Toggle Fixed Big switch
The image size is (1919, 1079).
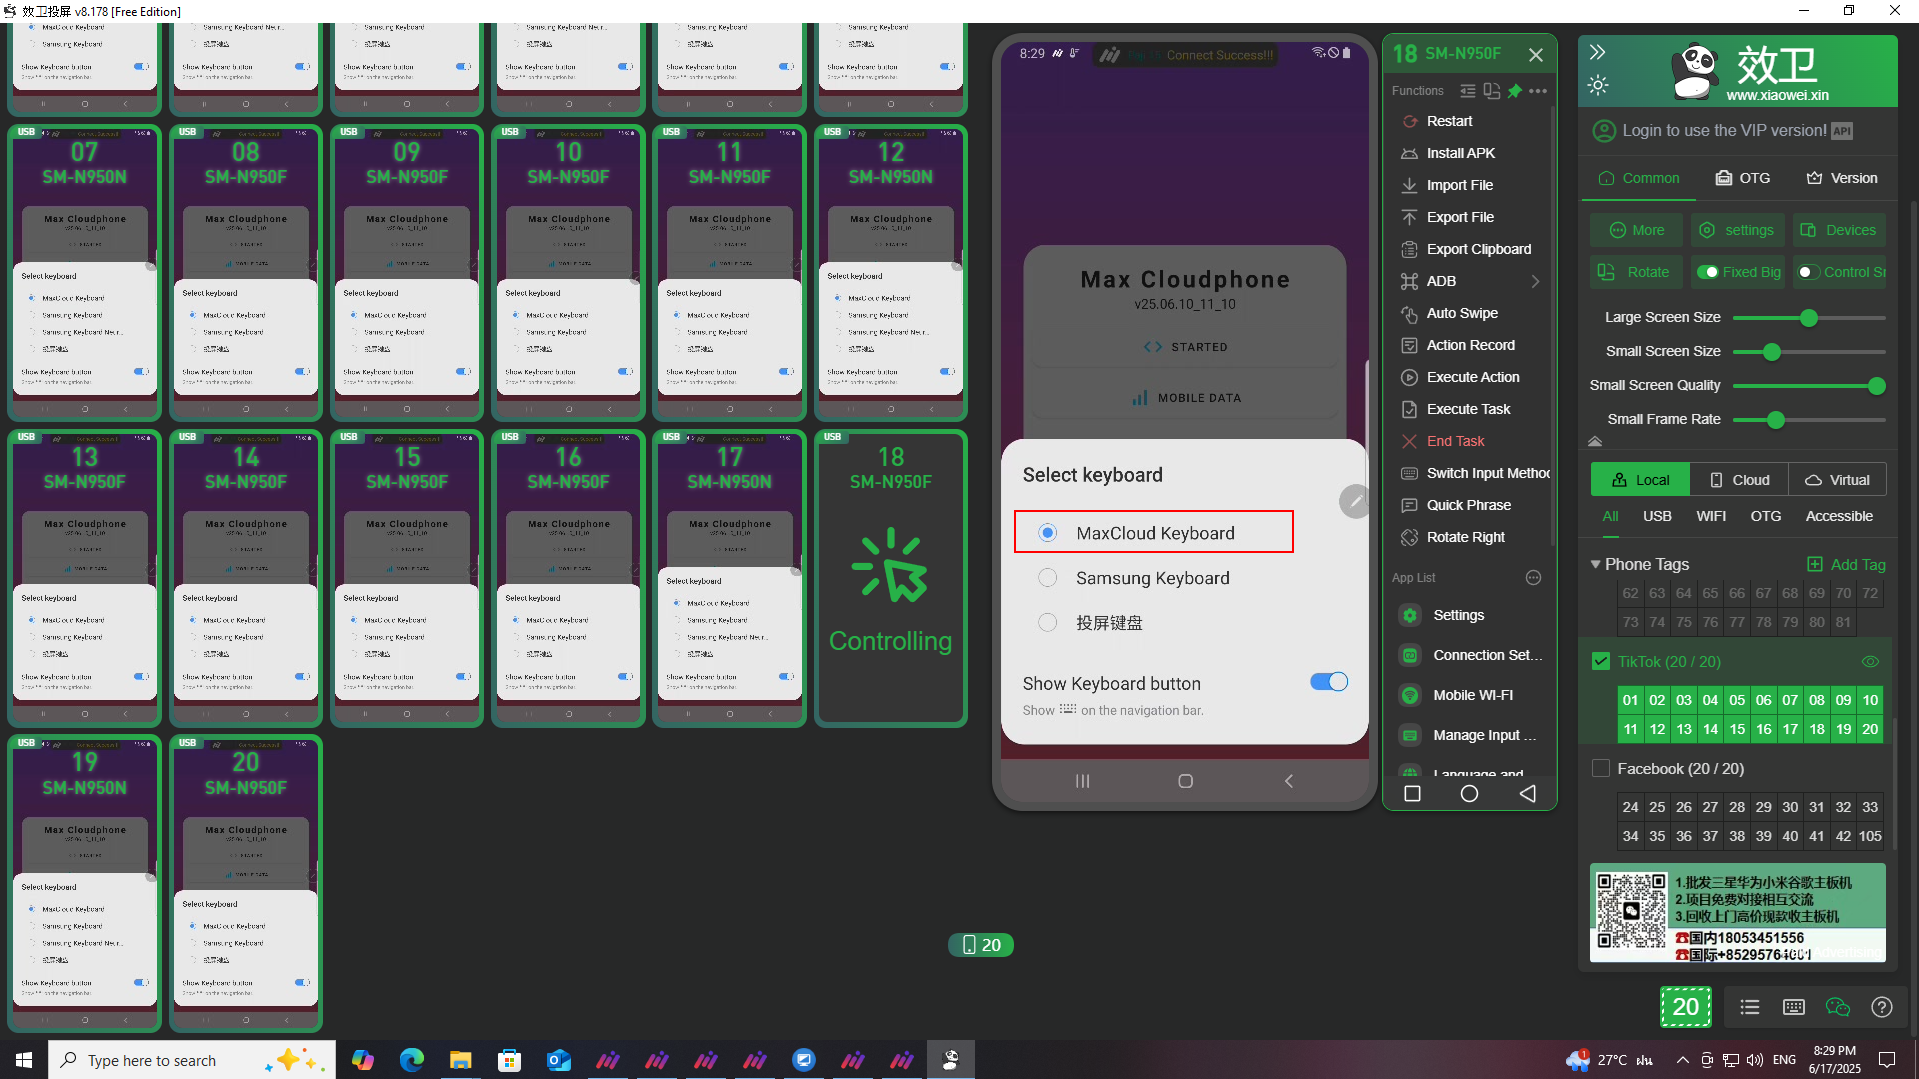[x=1709, y=272]
